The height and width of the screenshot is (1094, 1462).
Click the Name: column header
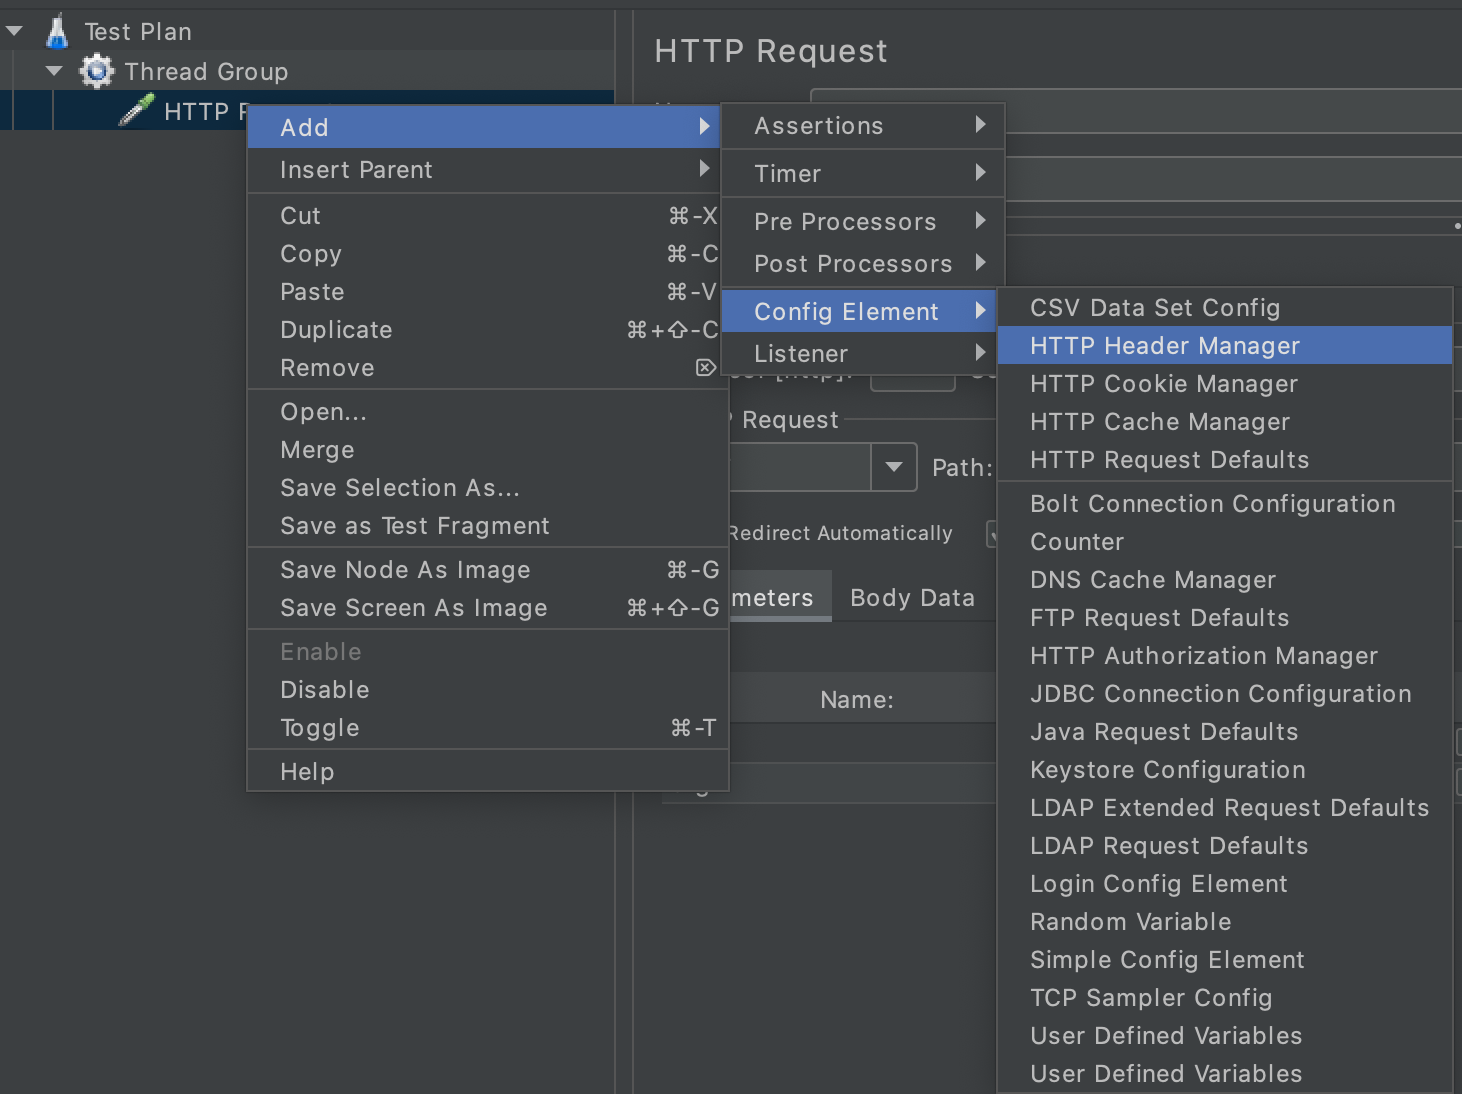pos(857,700)
